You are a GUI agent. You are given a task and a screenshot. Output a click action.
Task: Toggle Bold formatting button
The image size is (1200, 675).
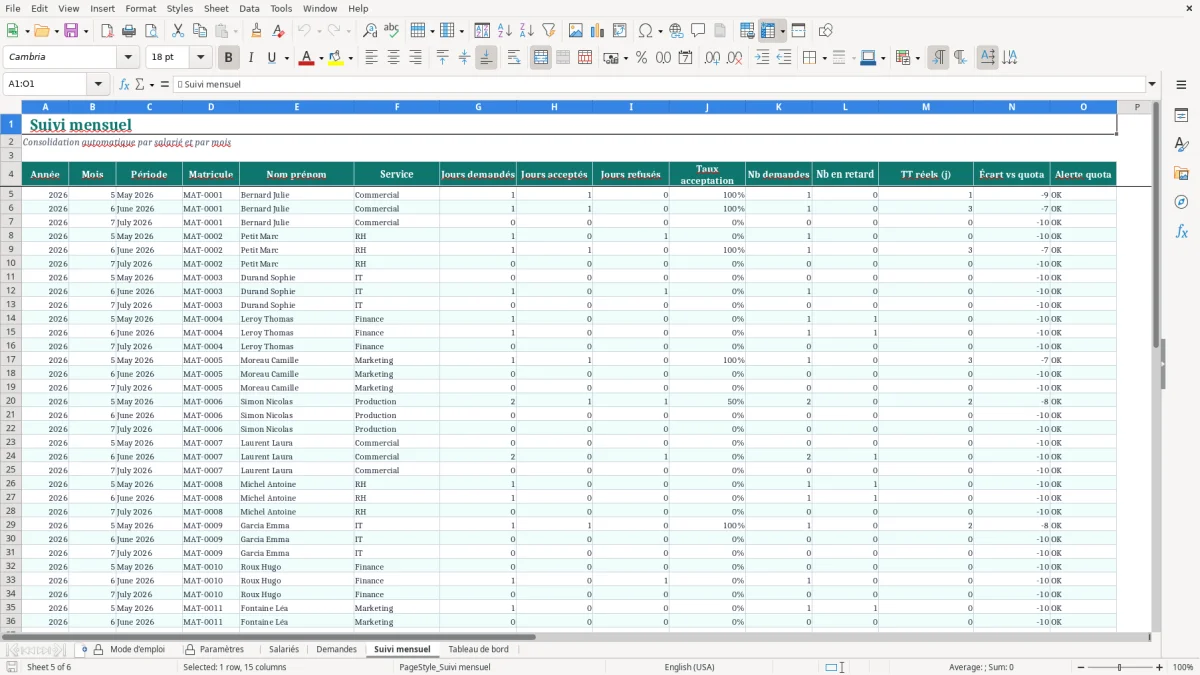228,58
